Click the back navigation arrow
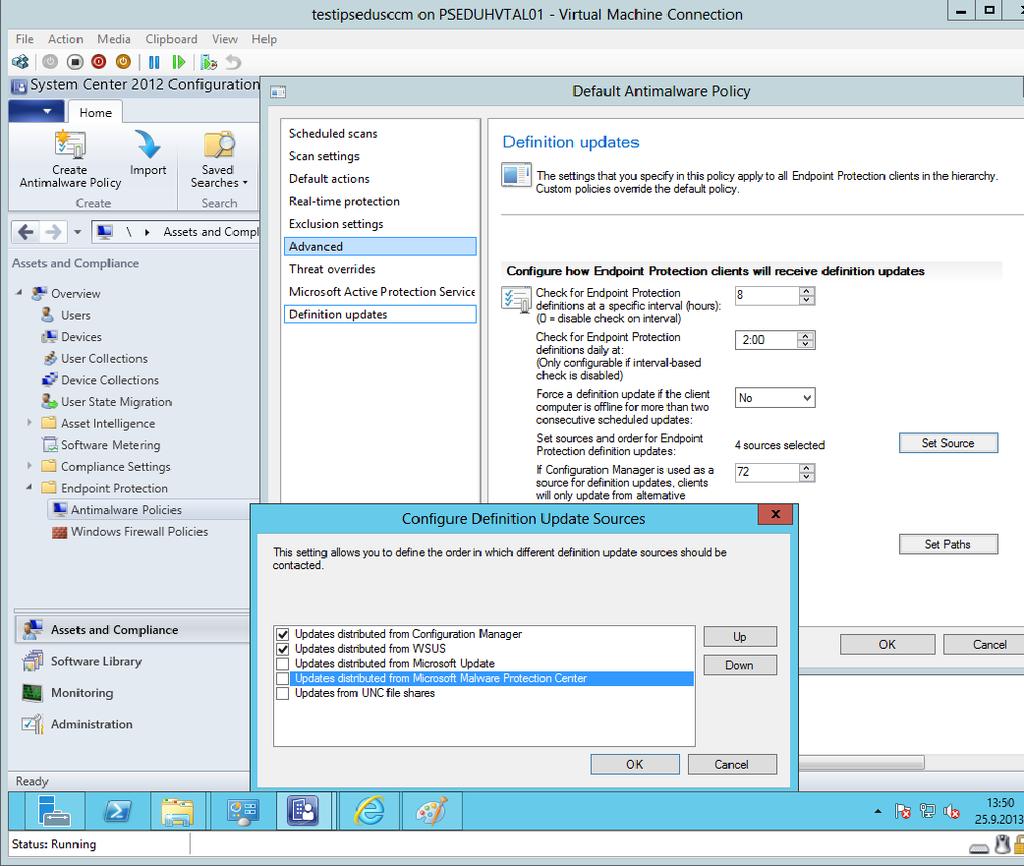 26,232
